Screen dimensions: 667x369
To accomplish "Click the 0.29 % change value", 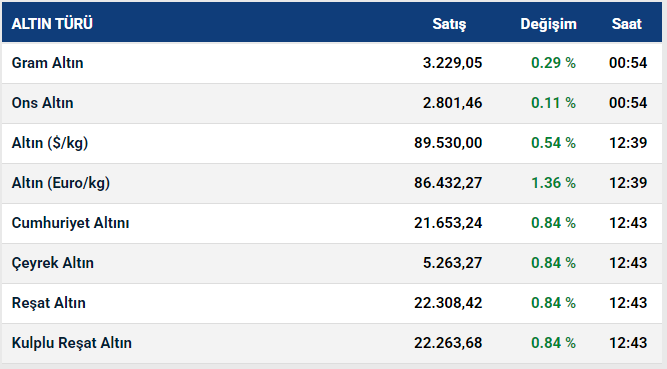I will (x=553, y=63).
